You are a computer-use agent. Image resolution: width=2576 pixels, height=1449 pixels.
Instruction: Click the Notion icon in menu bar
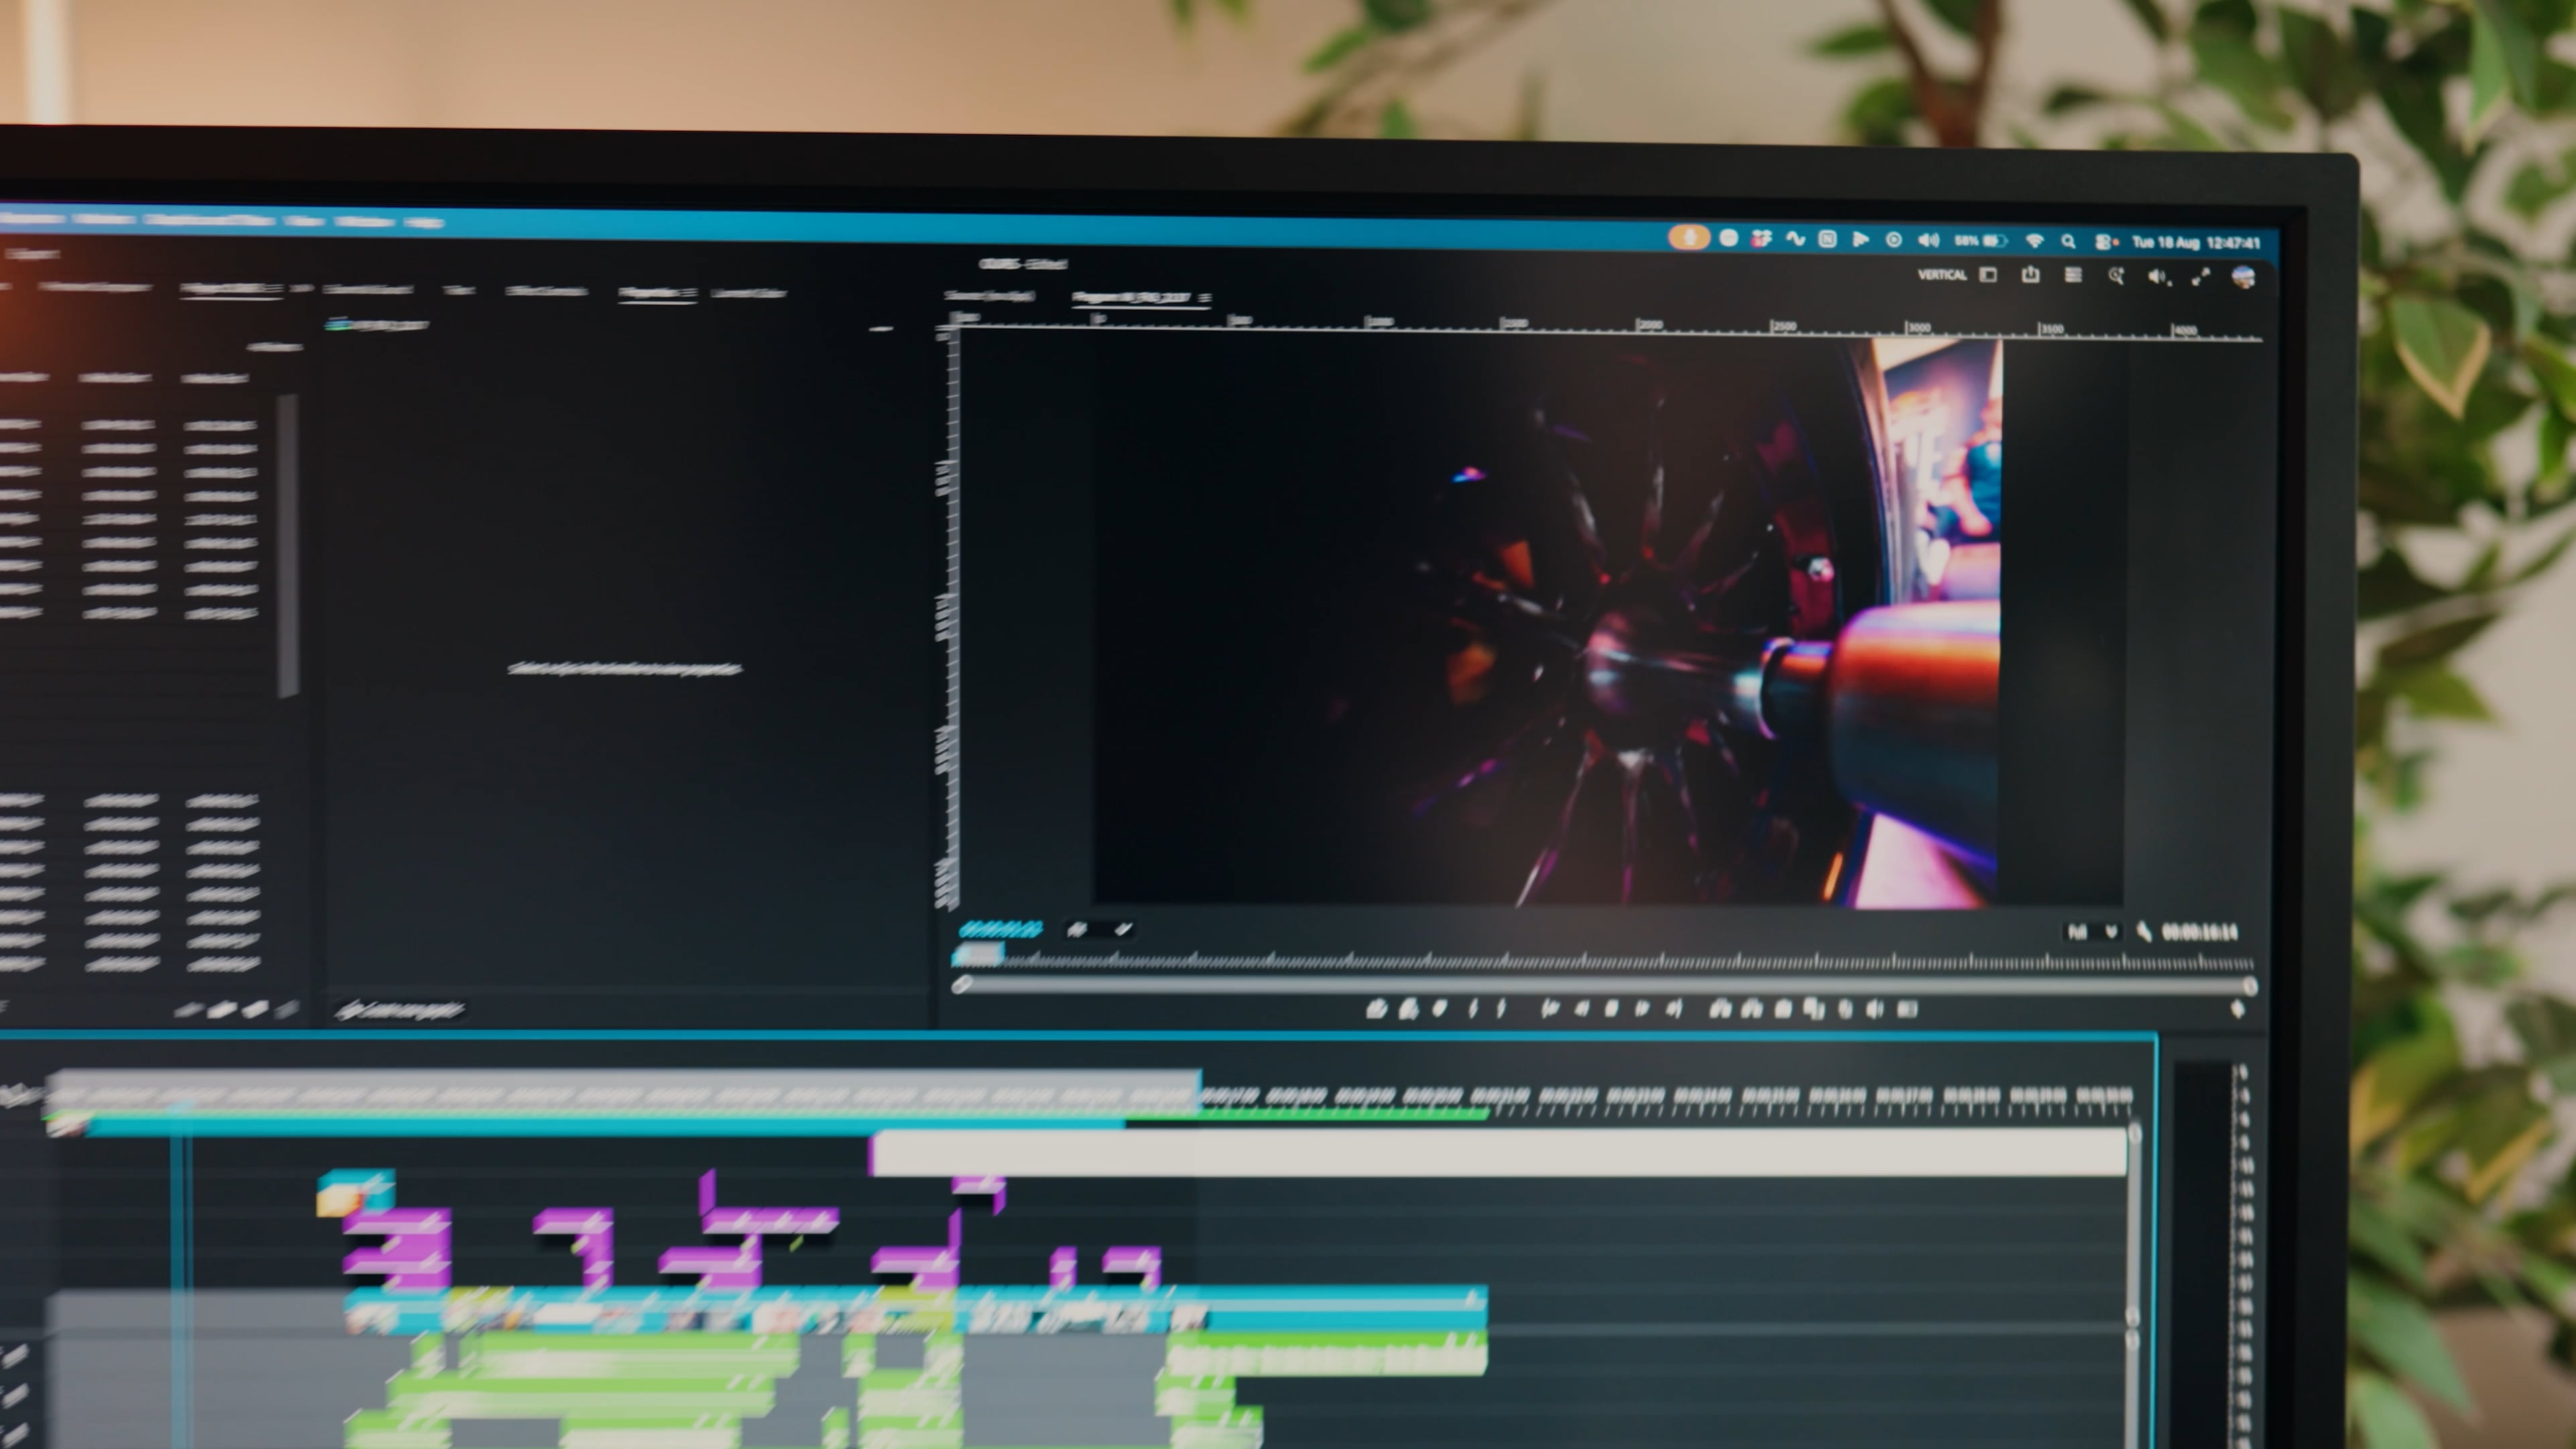pos(1827,240)
